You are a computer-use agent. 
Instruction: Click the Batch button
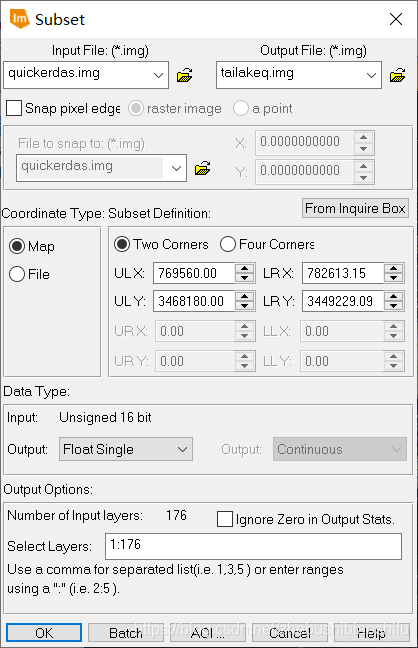[126, 633]
